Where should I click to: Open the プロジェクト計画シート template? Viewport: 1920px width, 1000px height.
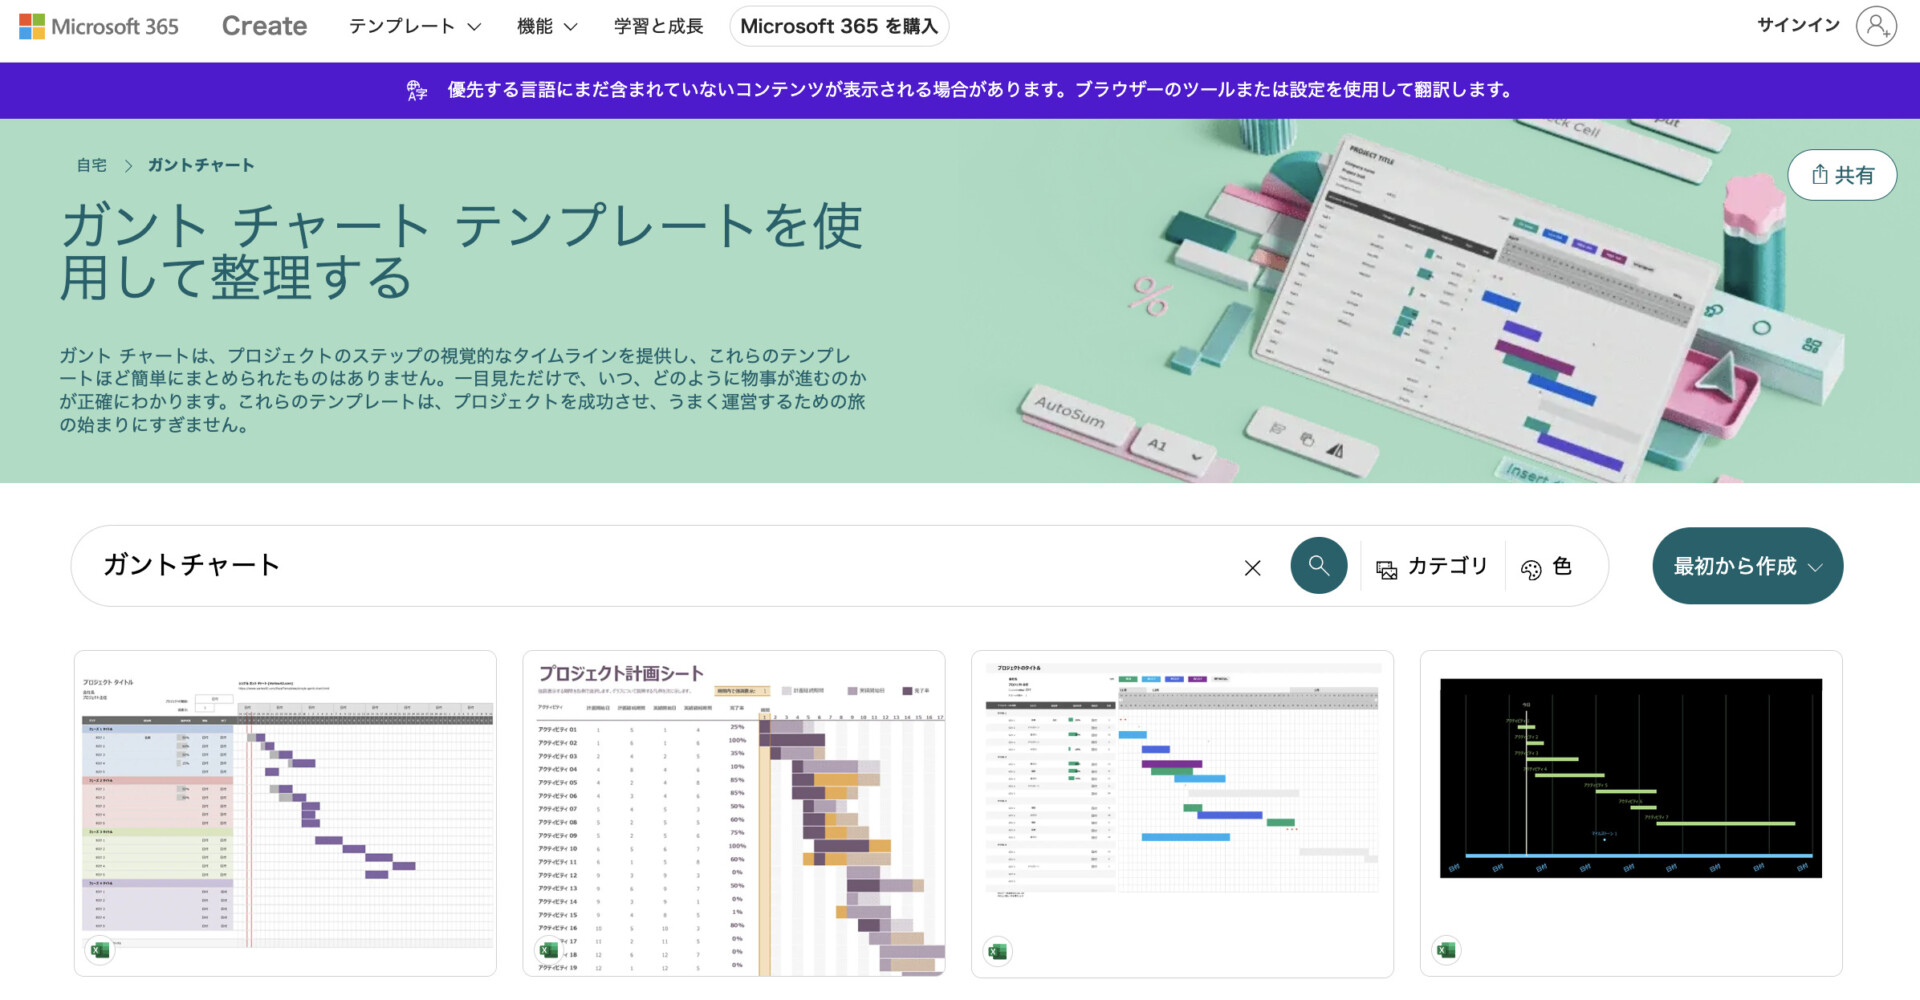734,813
